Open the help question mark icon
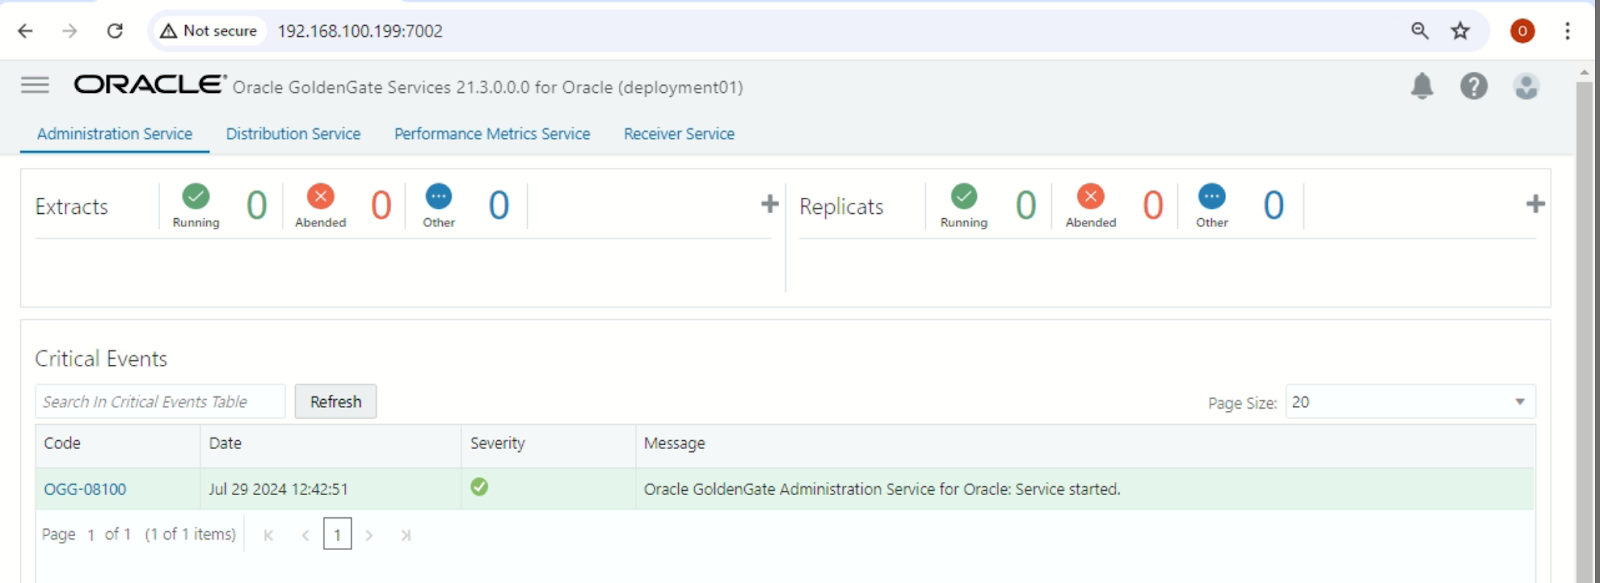The width and height of the screenshot is (1600, 583). click(1474, 87)
